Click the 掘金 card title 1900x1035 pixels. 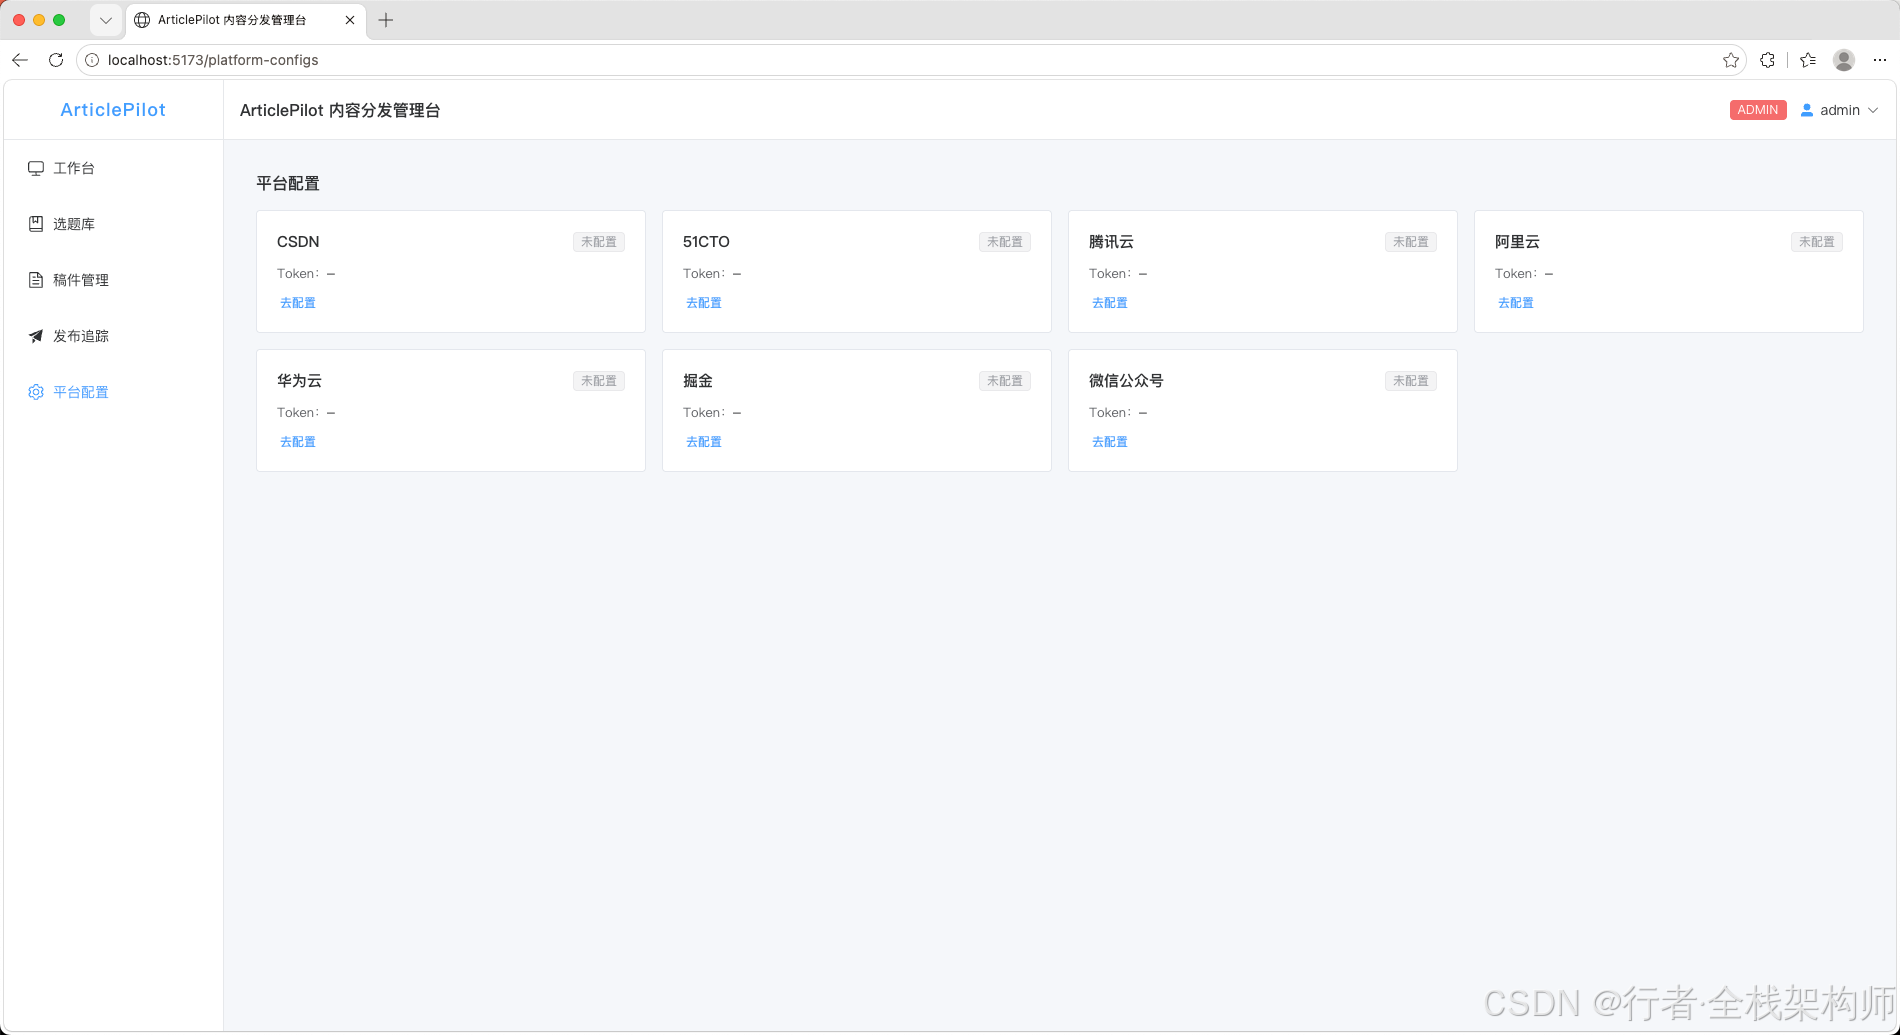[x=698, y=381]
